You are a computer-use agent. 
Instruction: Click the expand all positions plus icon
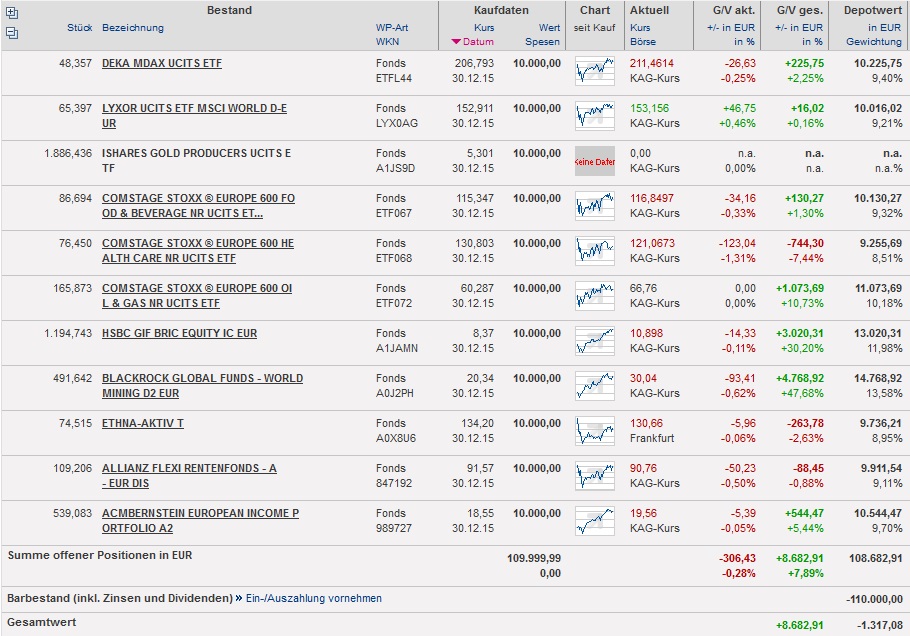11,13
